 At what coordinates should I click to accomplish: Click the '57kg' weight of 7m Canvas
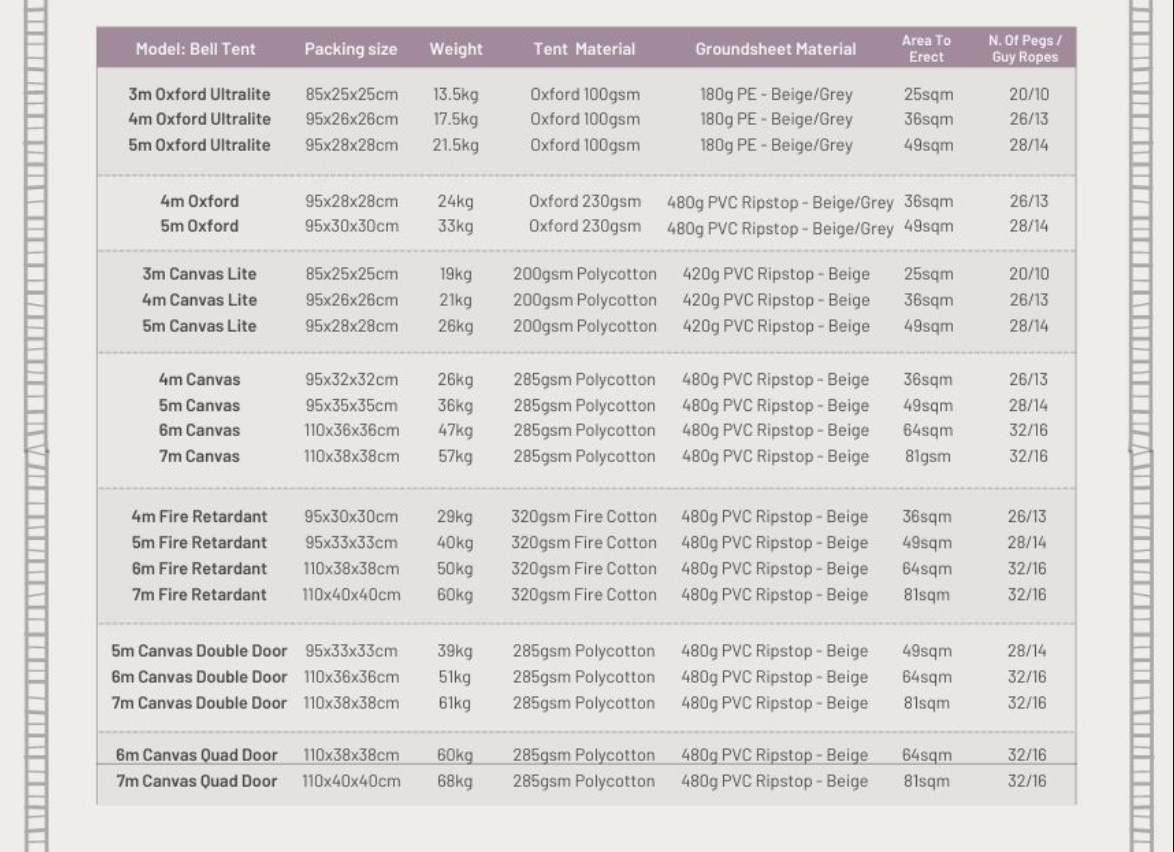455,457
